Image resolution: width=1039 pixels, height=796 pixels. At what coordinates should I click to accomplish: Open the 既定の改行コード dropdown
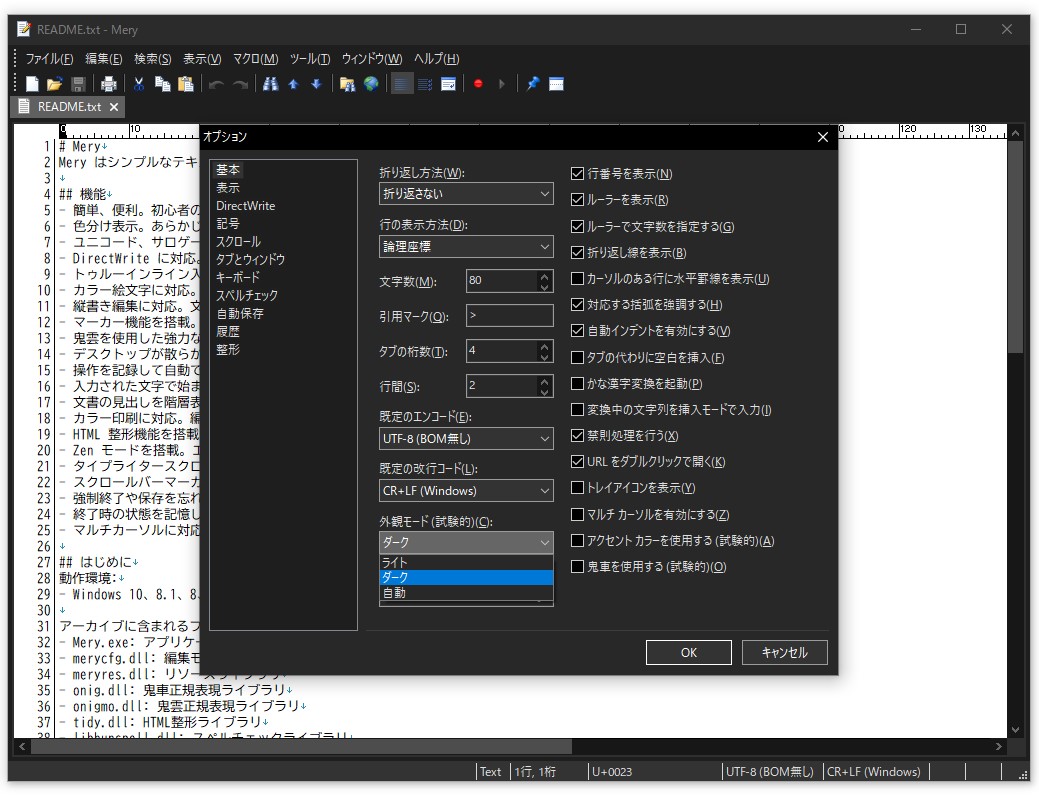tap(466, 491)
